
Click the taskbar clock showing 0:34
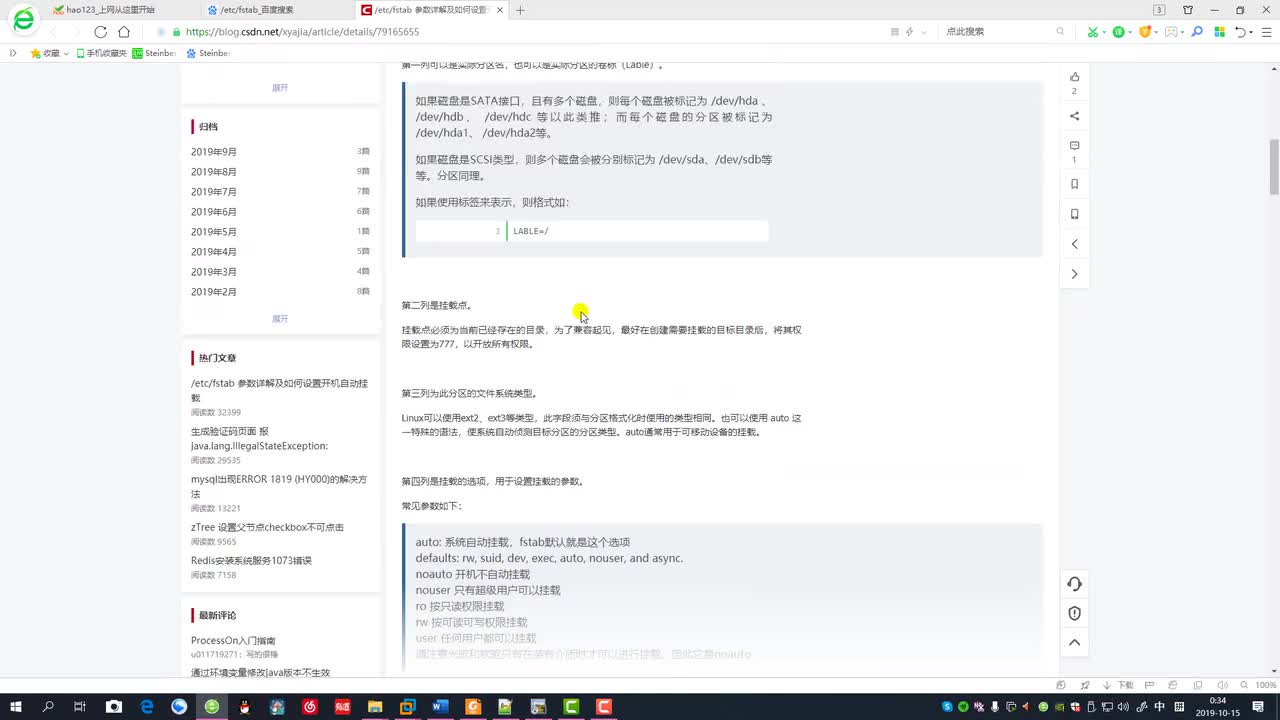[x=1218, y=707]
